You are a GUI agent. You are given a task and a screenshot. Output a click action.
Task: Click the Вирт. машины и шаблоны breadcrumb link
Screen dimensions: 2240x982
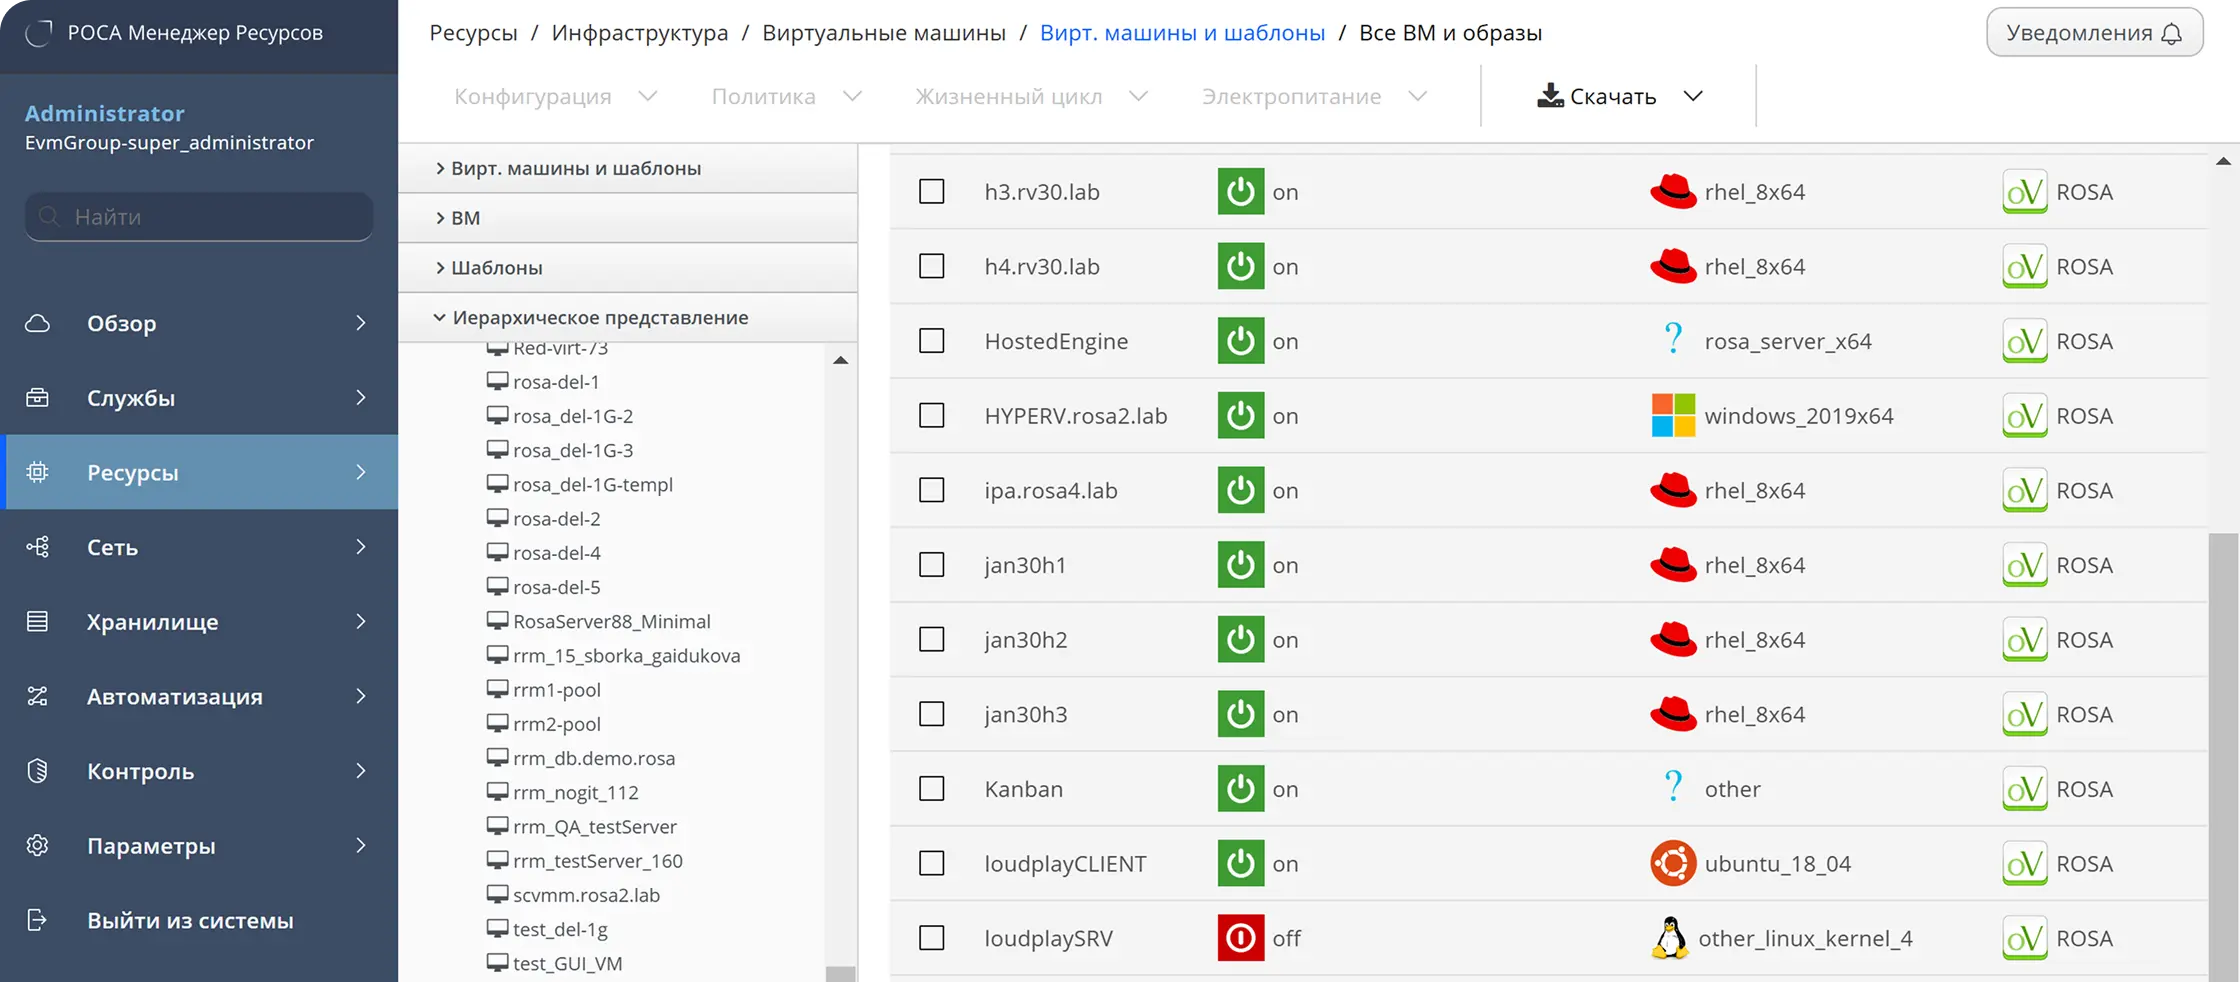tap(1182, 32)
